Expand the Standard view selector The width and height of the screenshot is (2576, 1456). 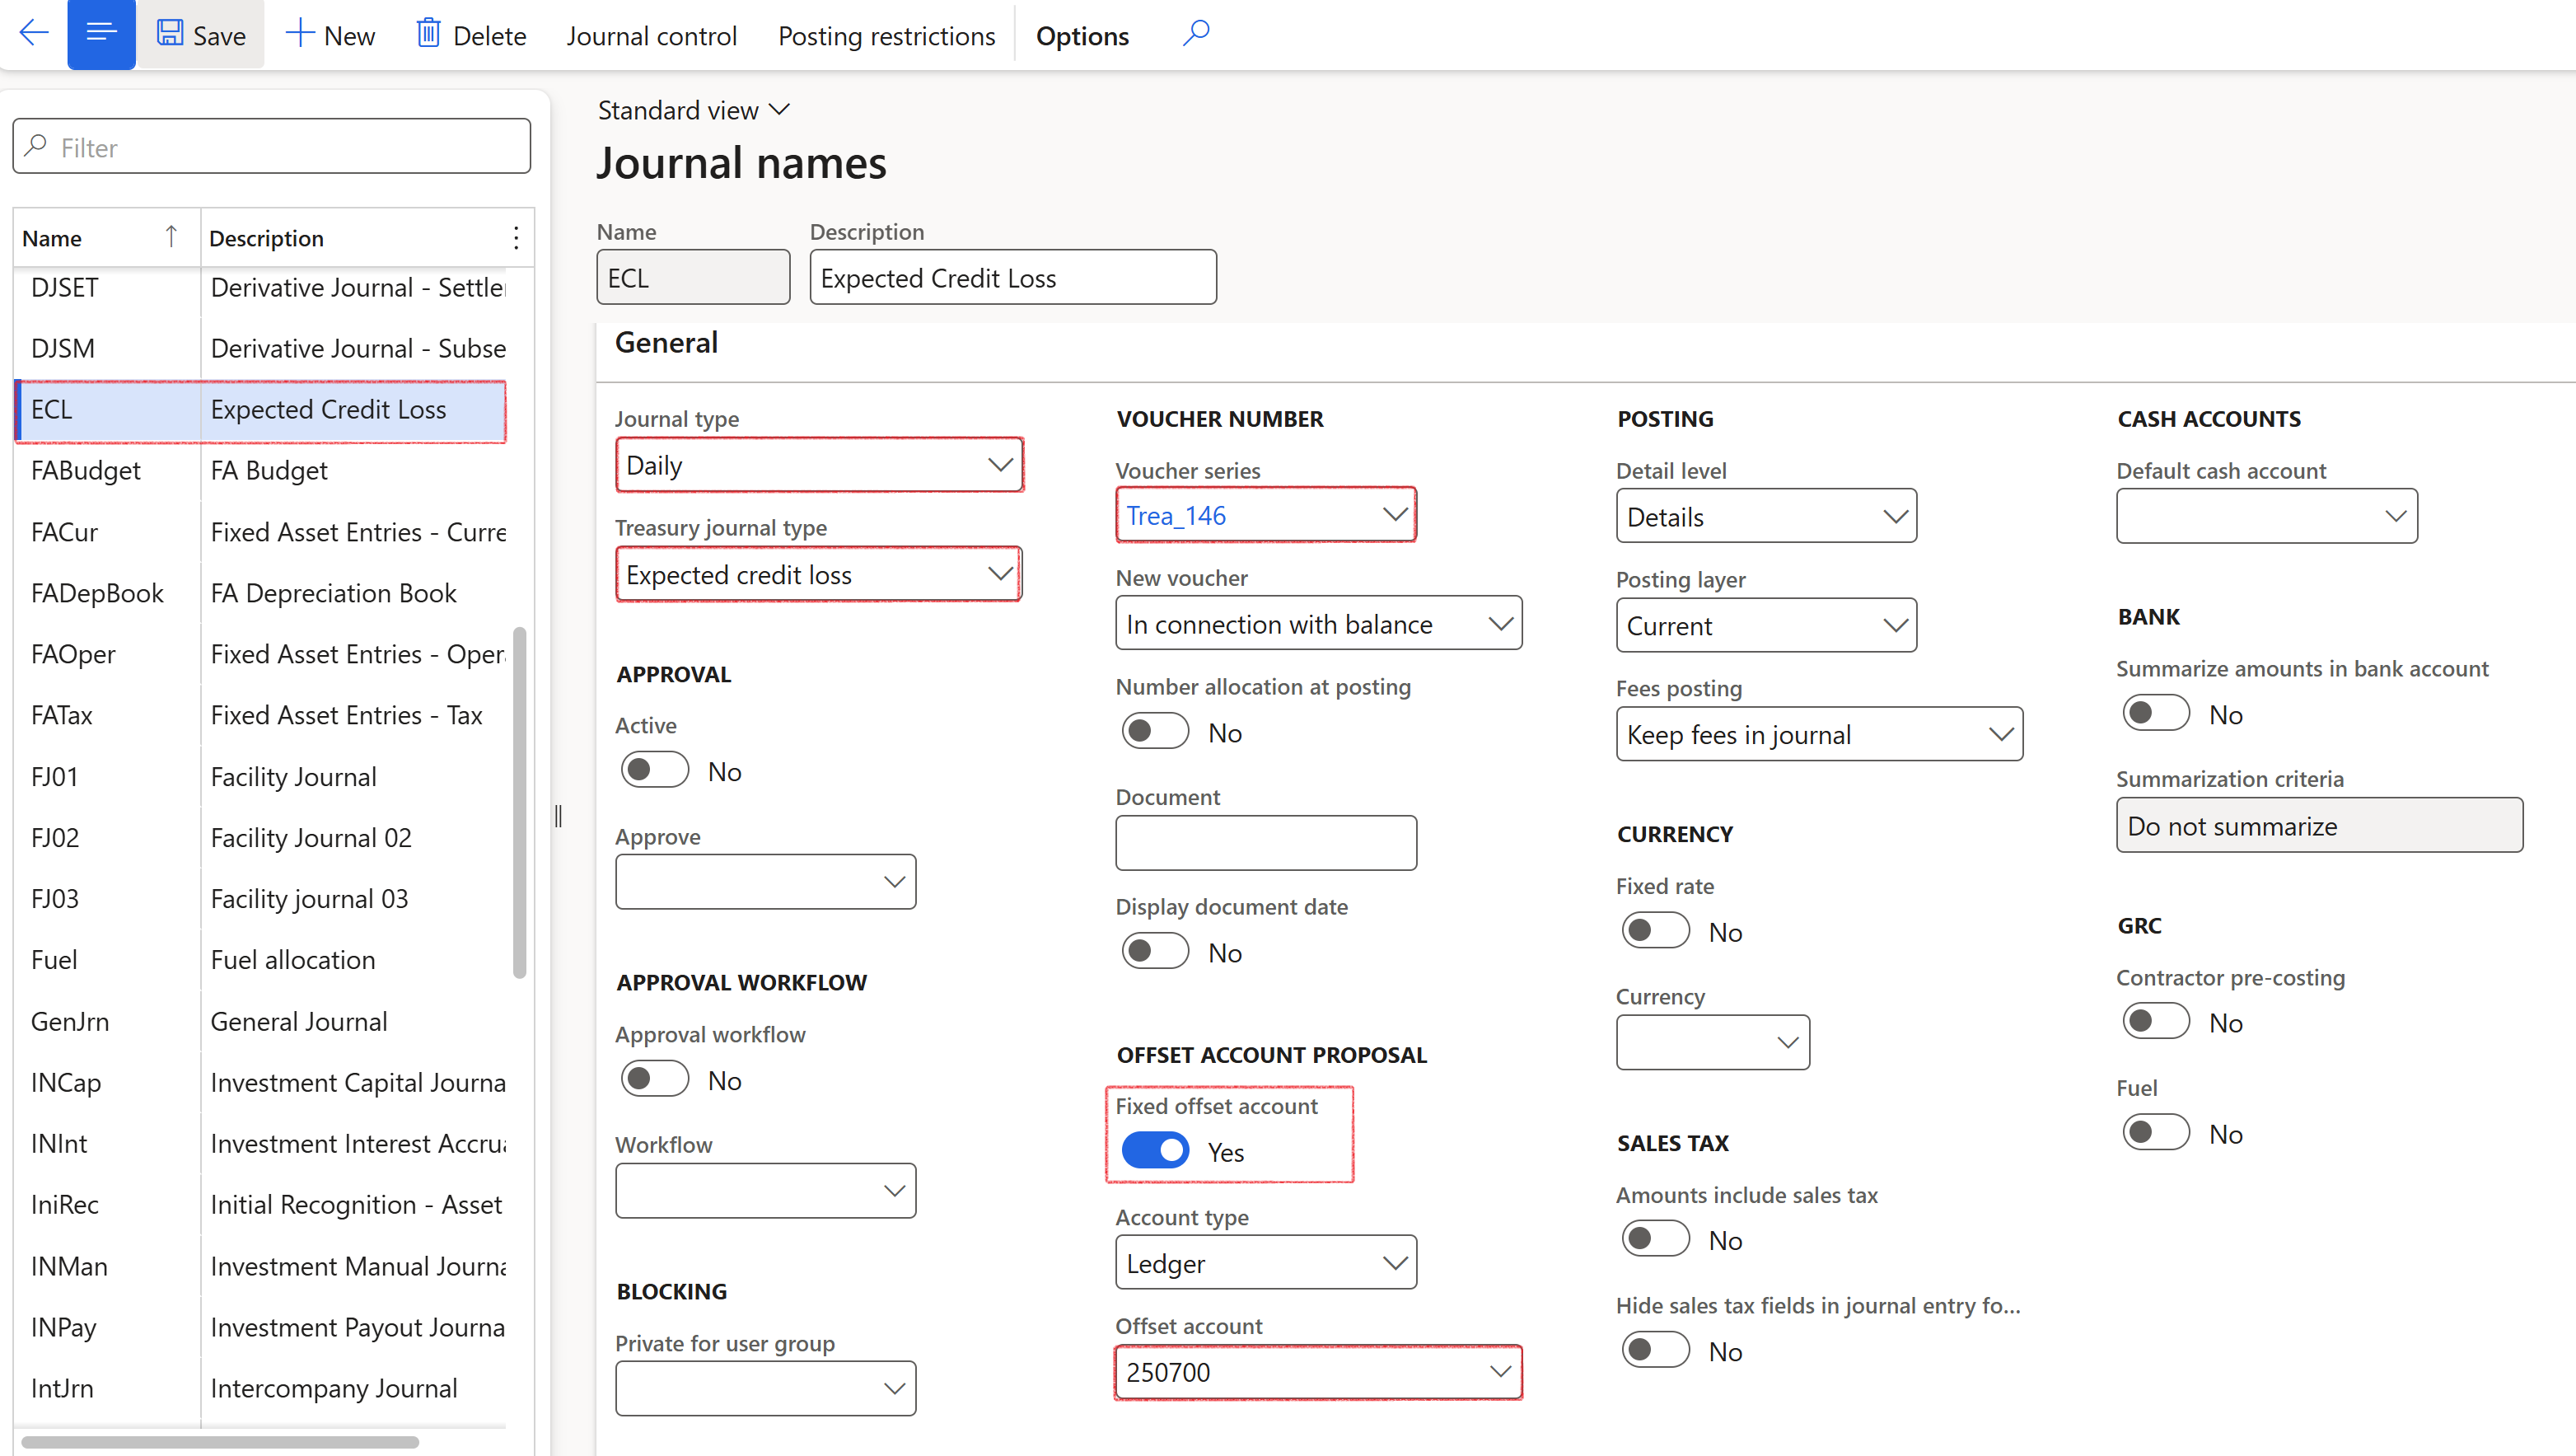[694, 110]
